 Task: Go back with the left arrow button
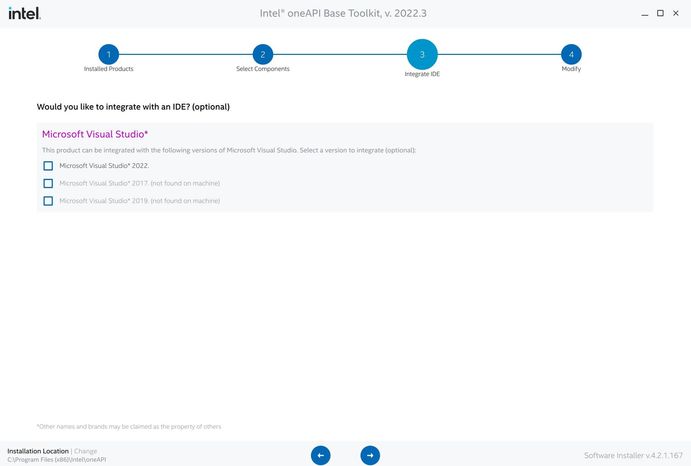pyautogui.click(x=320, y=455)
